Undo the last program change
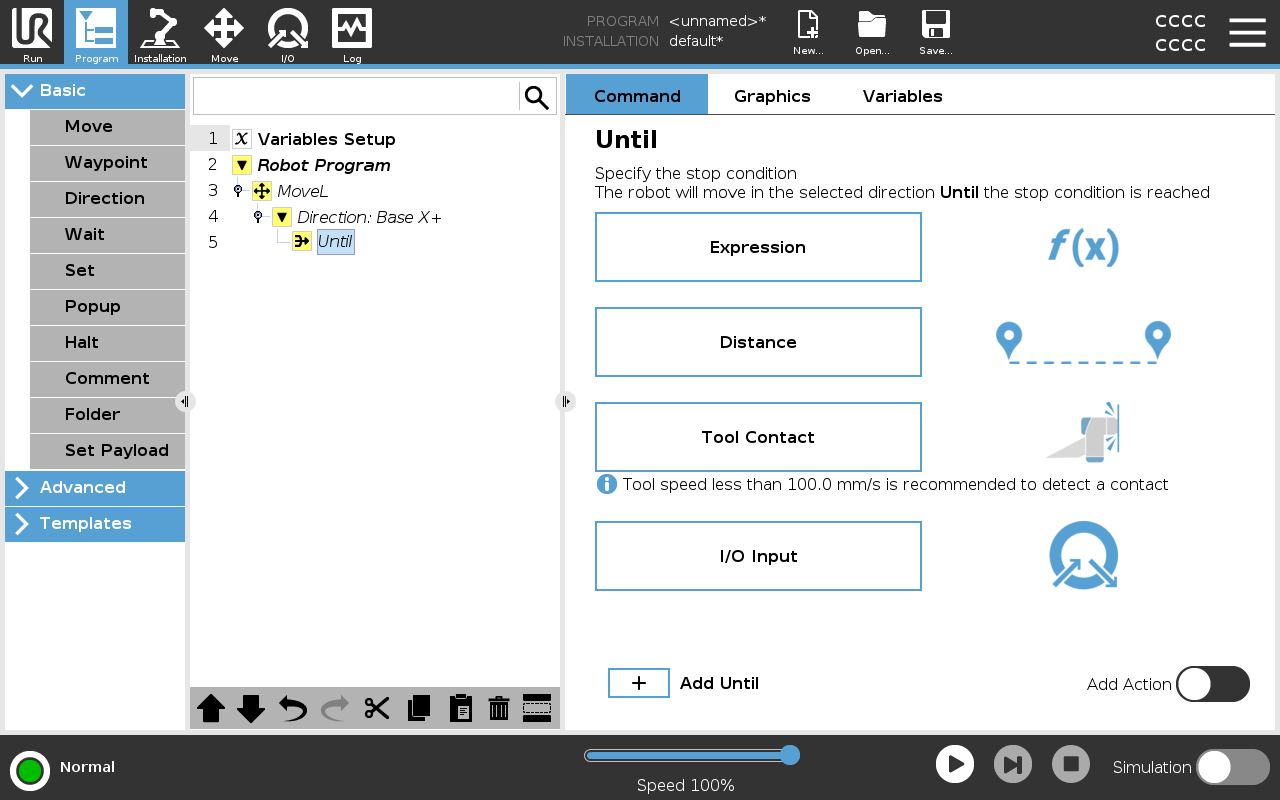The width and height of the screenshot is (1280, 800). 293,708
